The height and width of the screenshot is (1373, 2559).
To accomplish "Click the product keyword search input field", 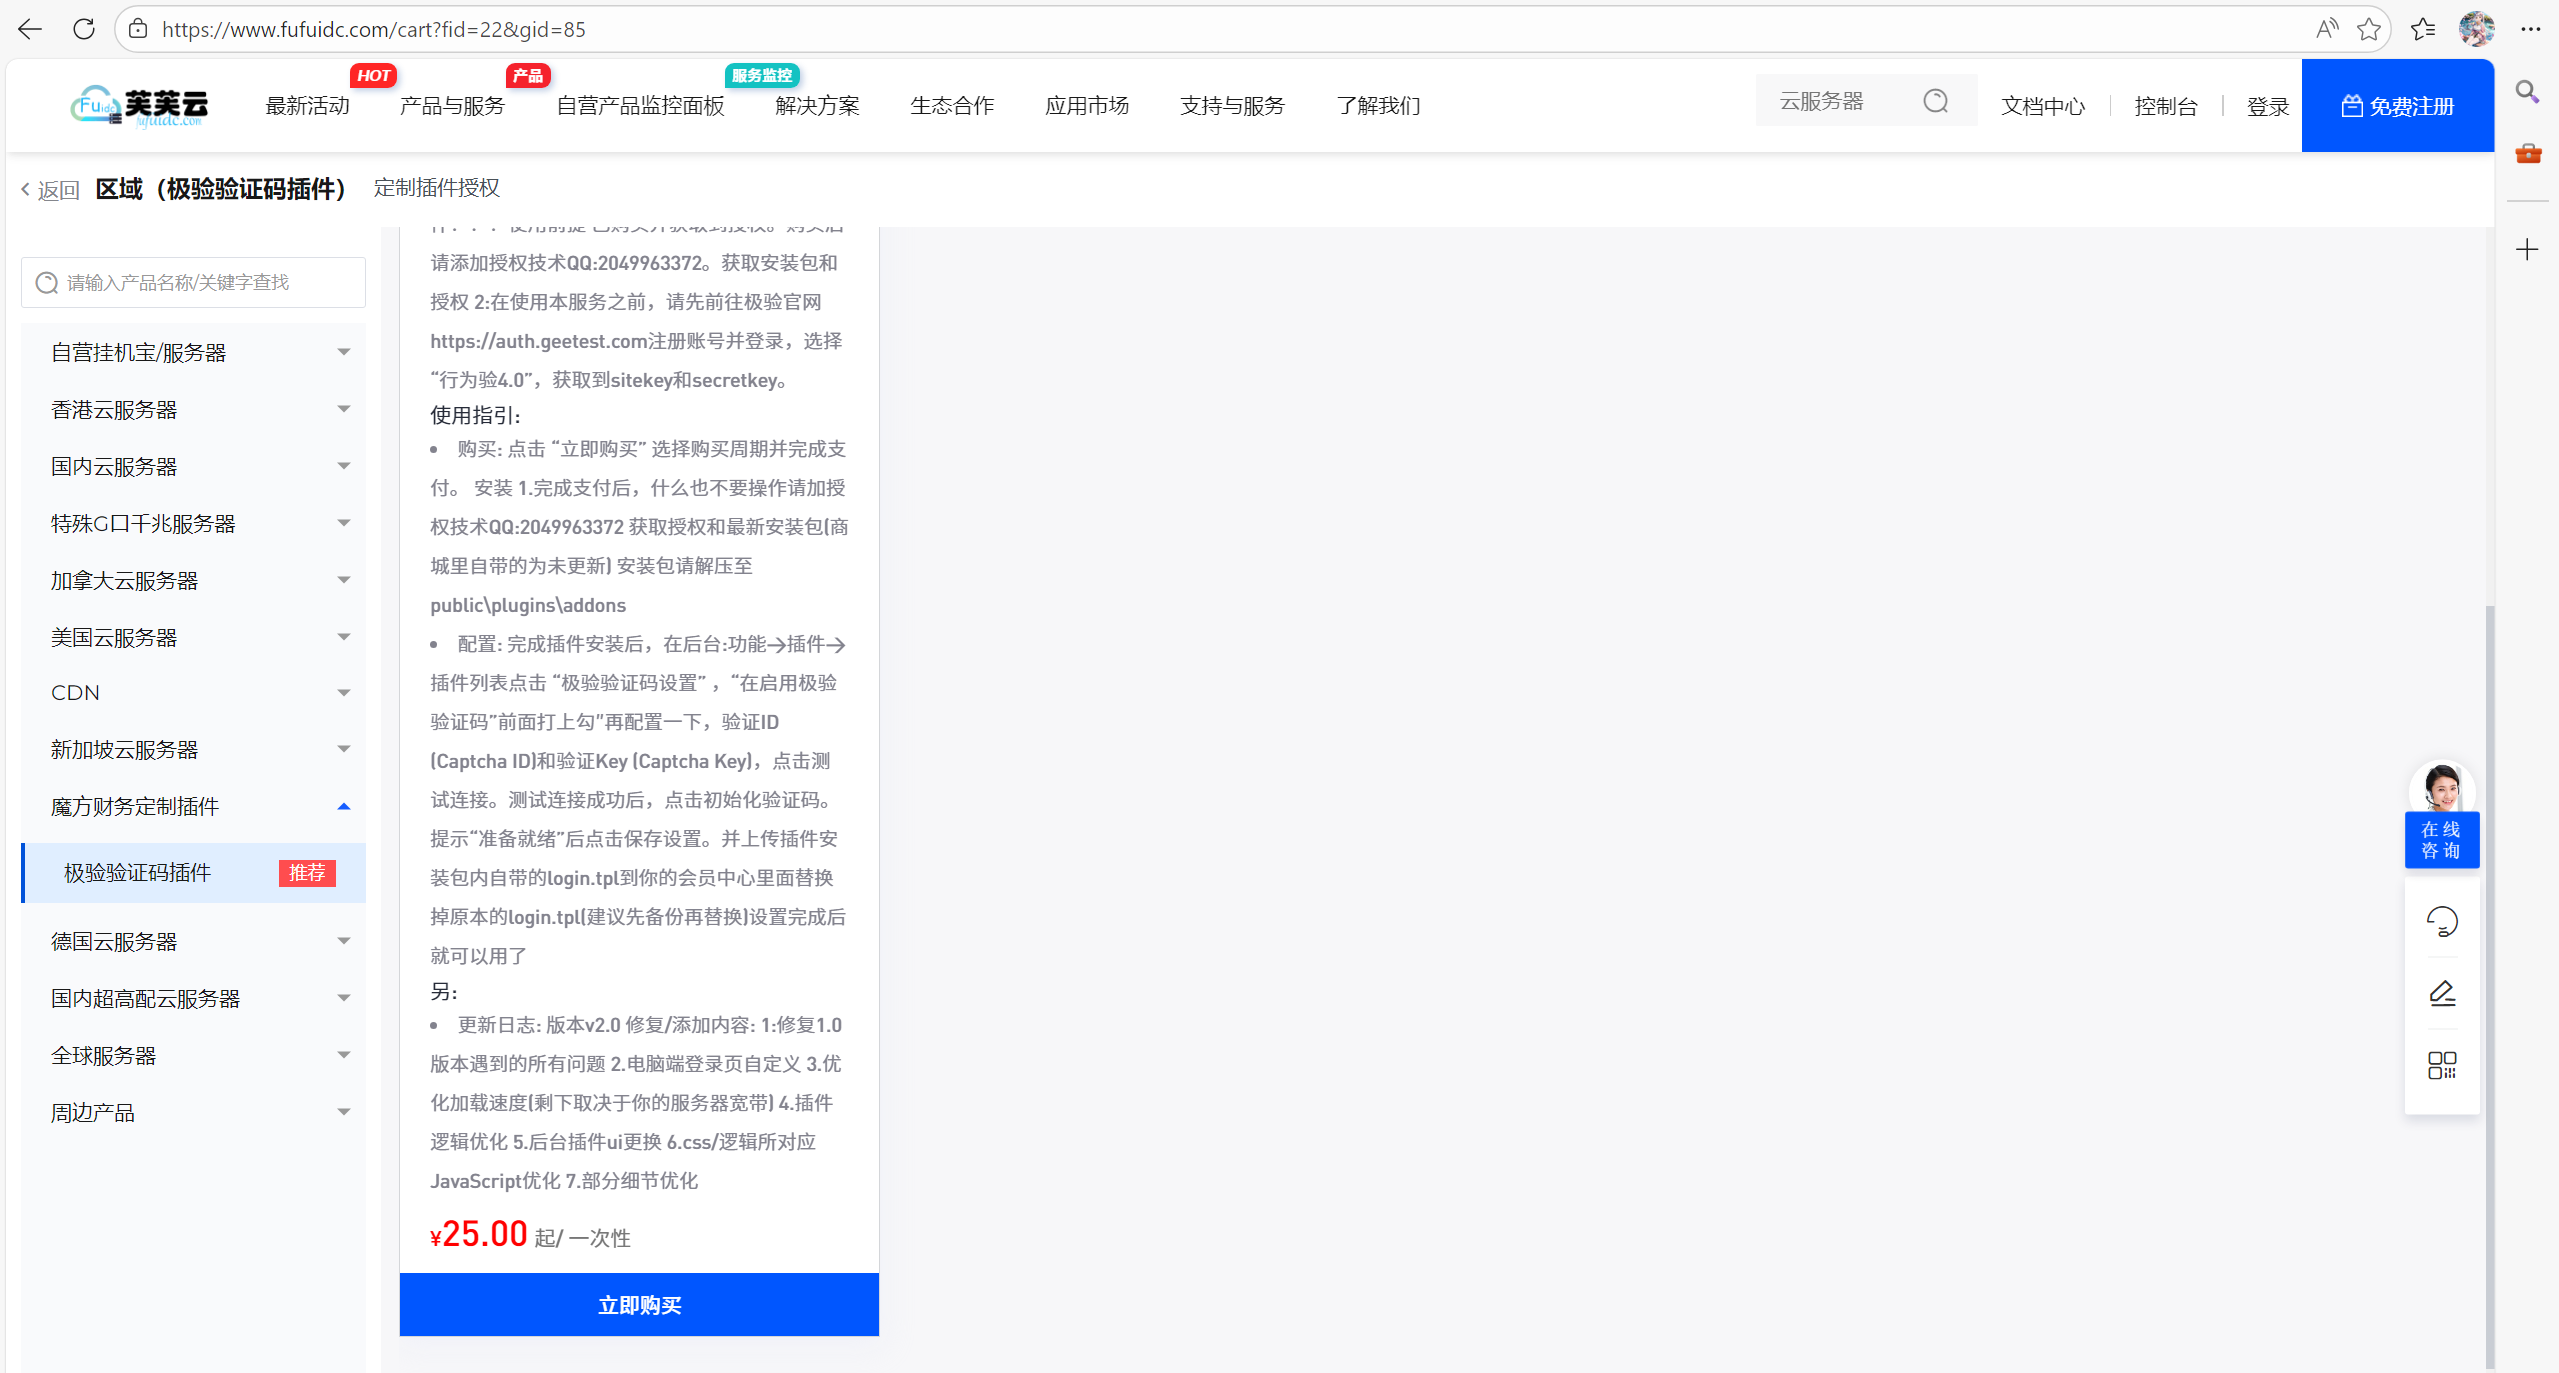I will tap(193, 282).
